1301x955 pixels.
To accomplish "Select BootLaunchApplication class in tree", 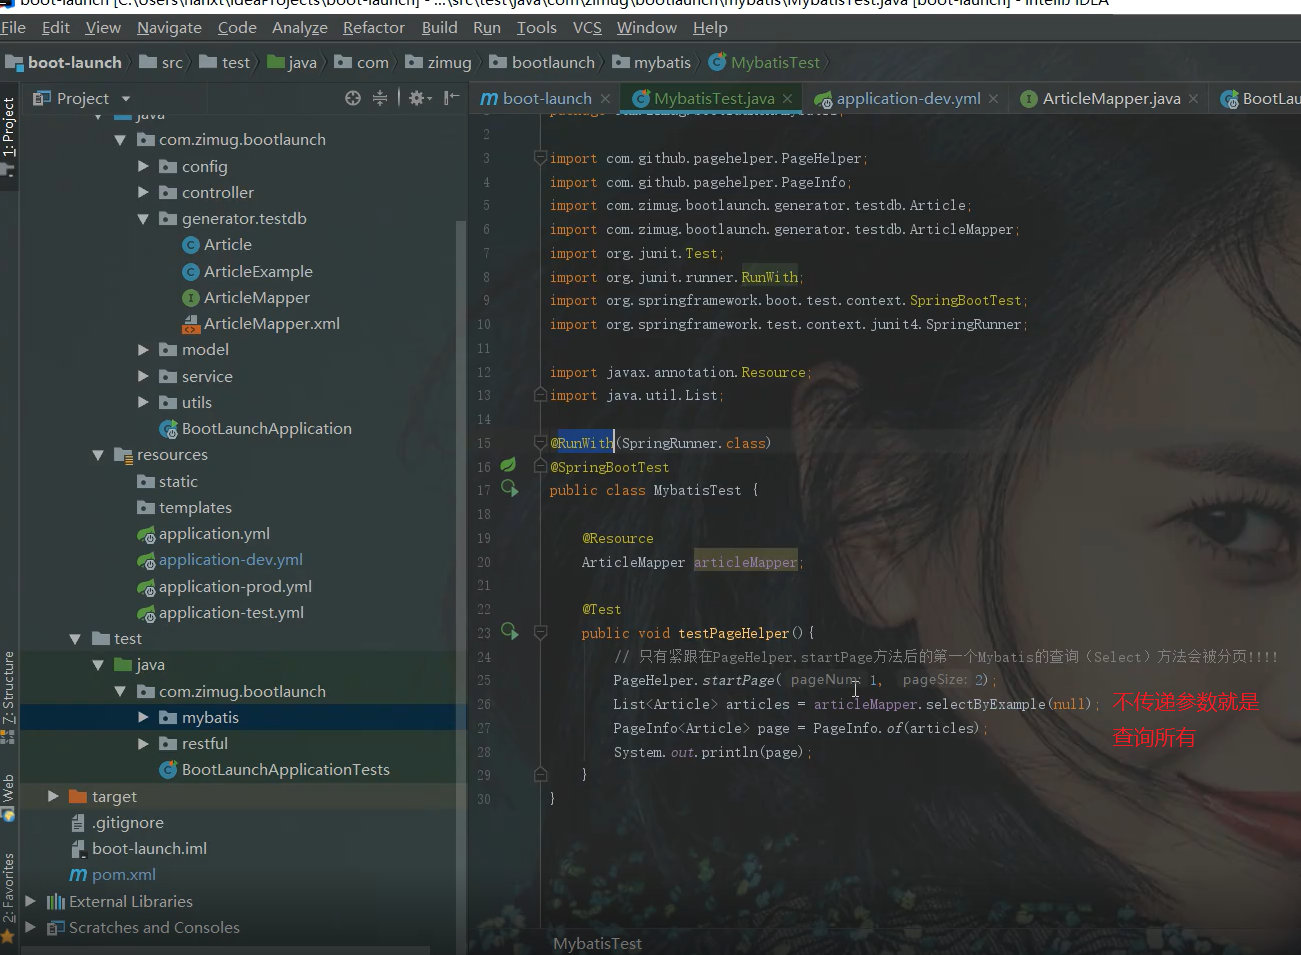I will [x=256, y=429].
